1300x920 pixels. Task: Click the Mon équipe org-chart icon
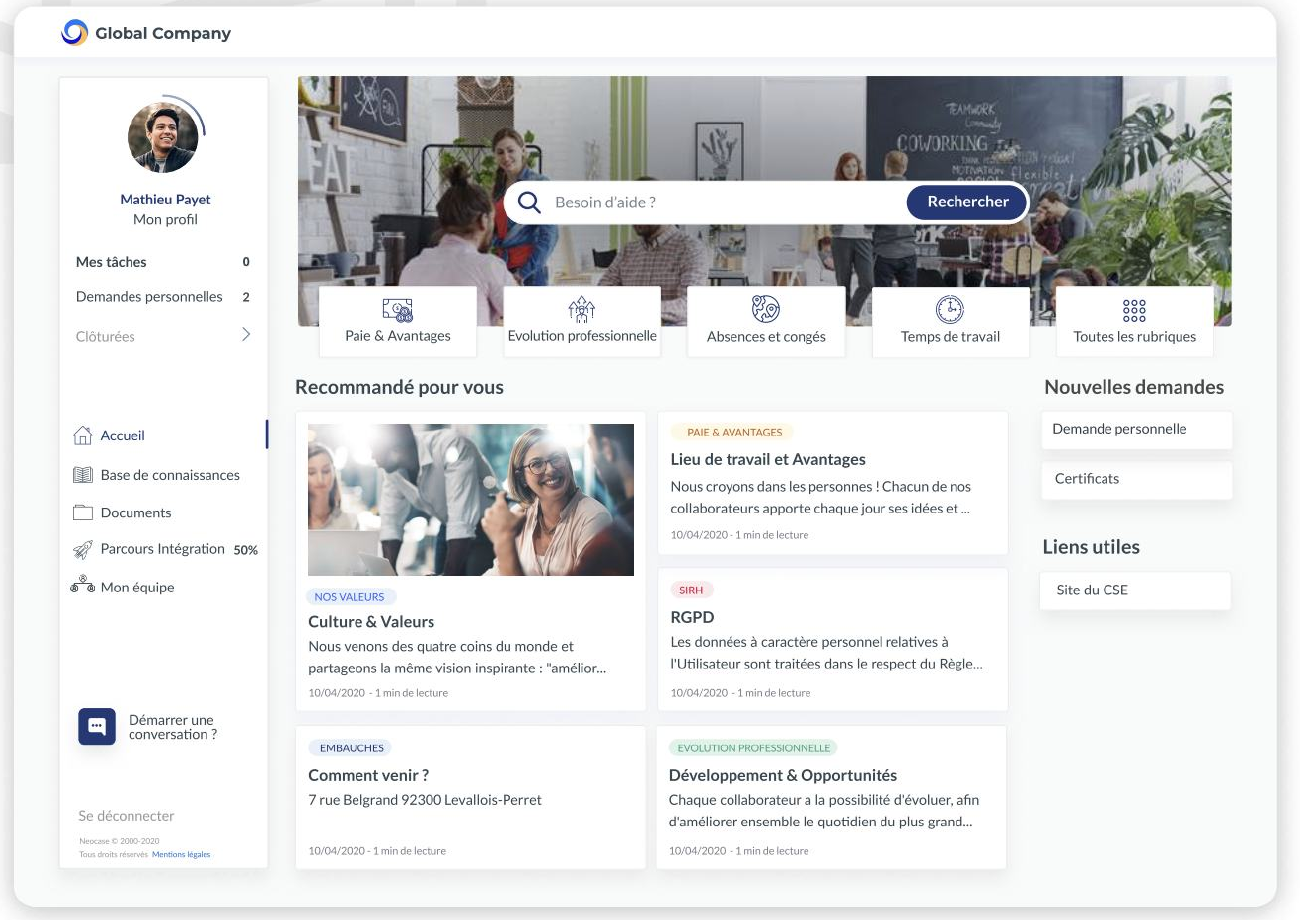[x=82, y=585]
